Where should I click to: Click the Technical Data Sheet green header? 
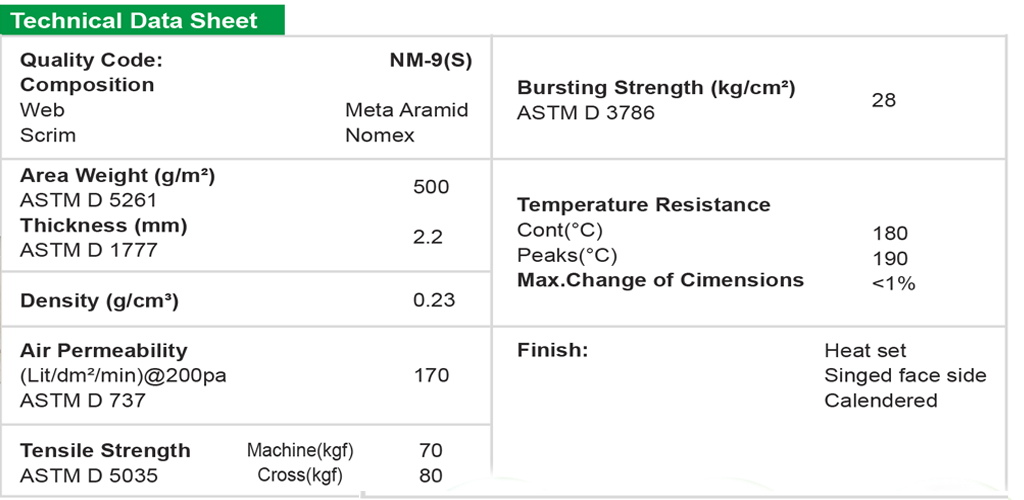pos(135,20)
